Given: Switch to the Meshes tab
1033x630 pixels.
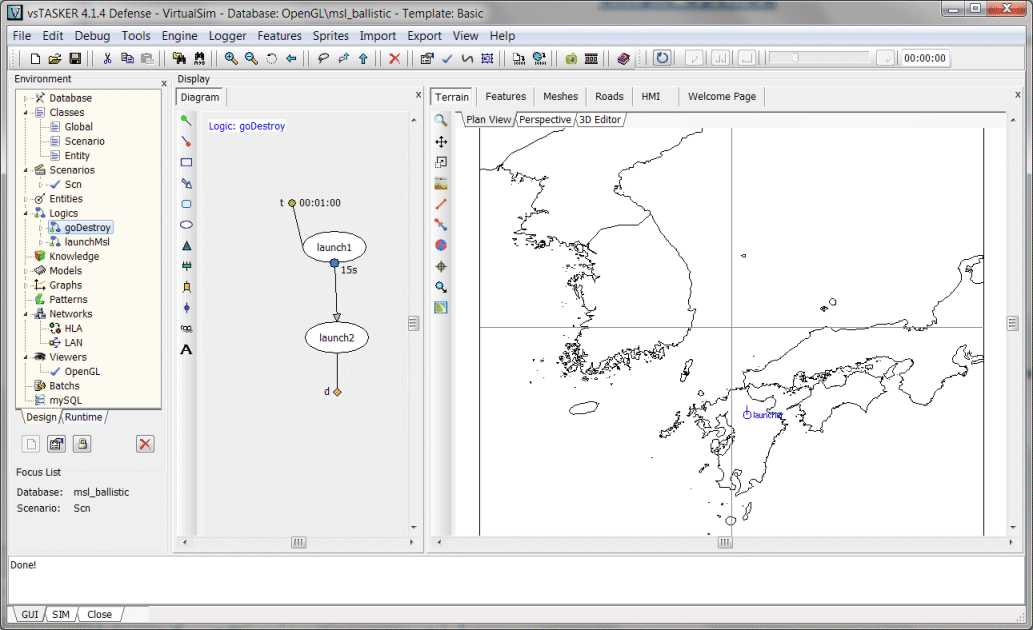Looking at the screenshot, I should pos(560,97).
